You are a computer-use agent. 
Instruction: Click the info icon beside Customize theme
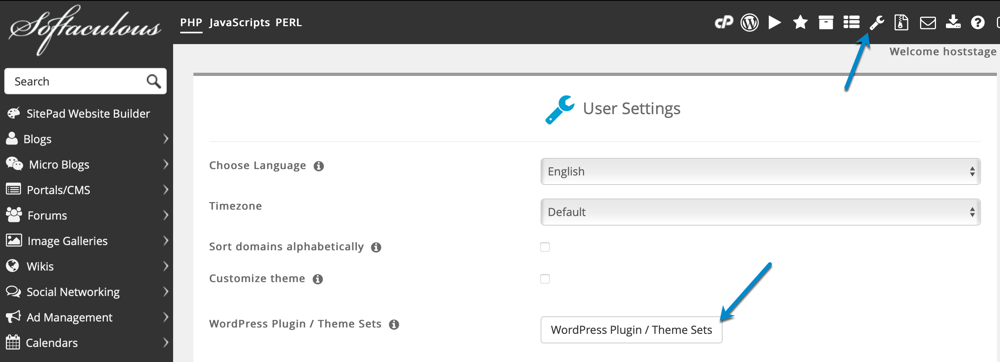pyautogui.click(x=318, y=279)
